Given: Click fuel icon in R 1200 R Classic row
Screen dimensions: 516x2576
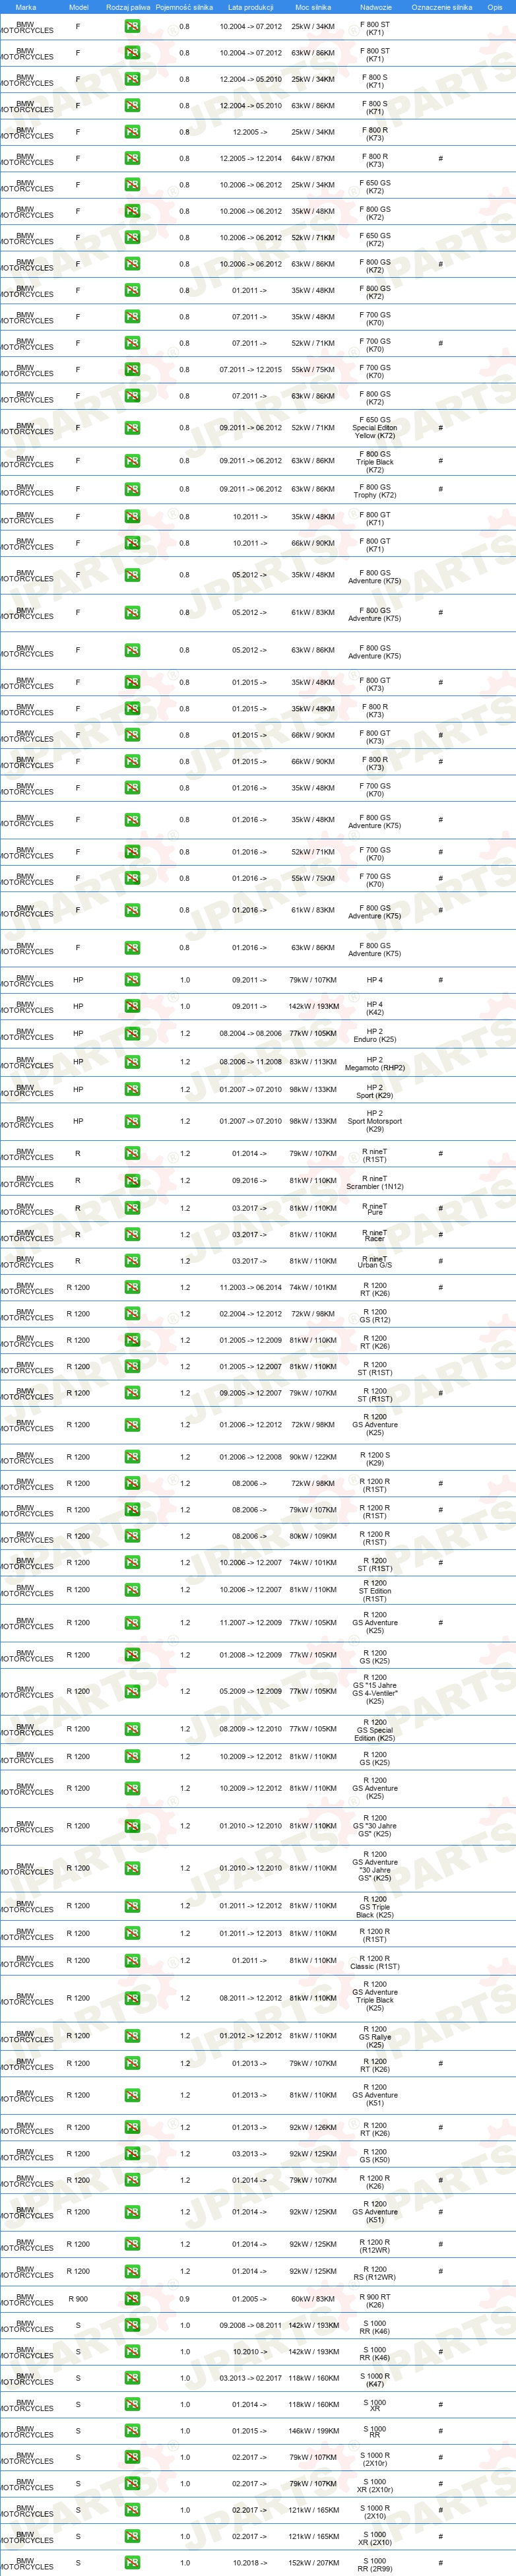Looking at the screenshot, I should tap(132, 1961).
